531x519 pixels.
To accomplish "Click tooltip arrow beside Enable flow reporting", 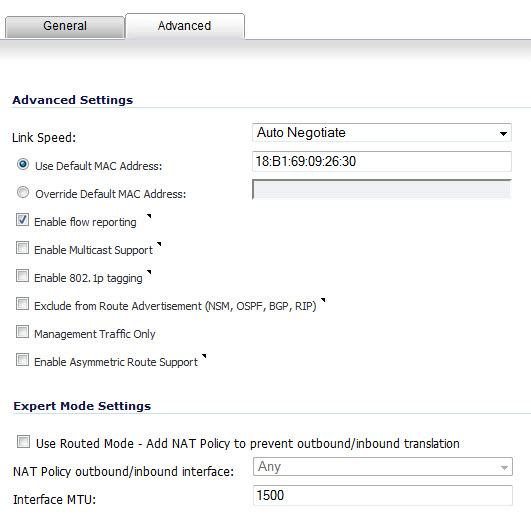I will pos(149,216).
